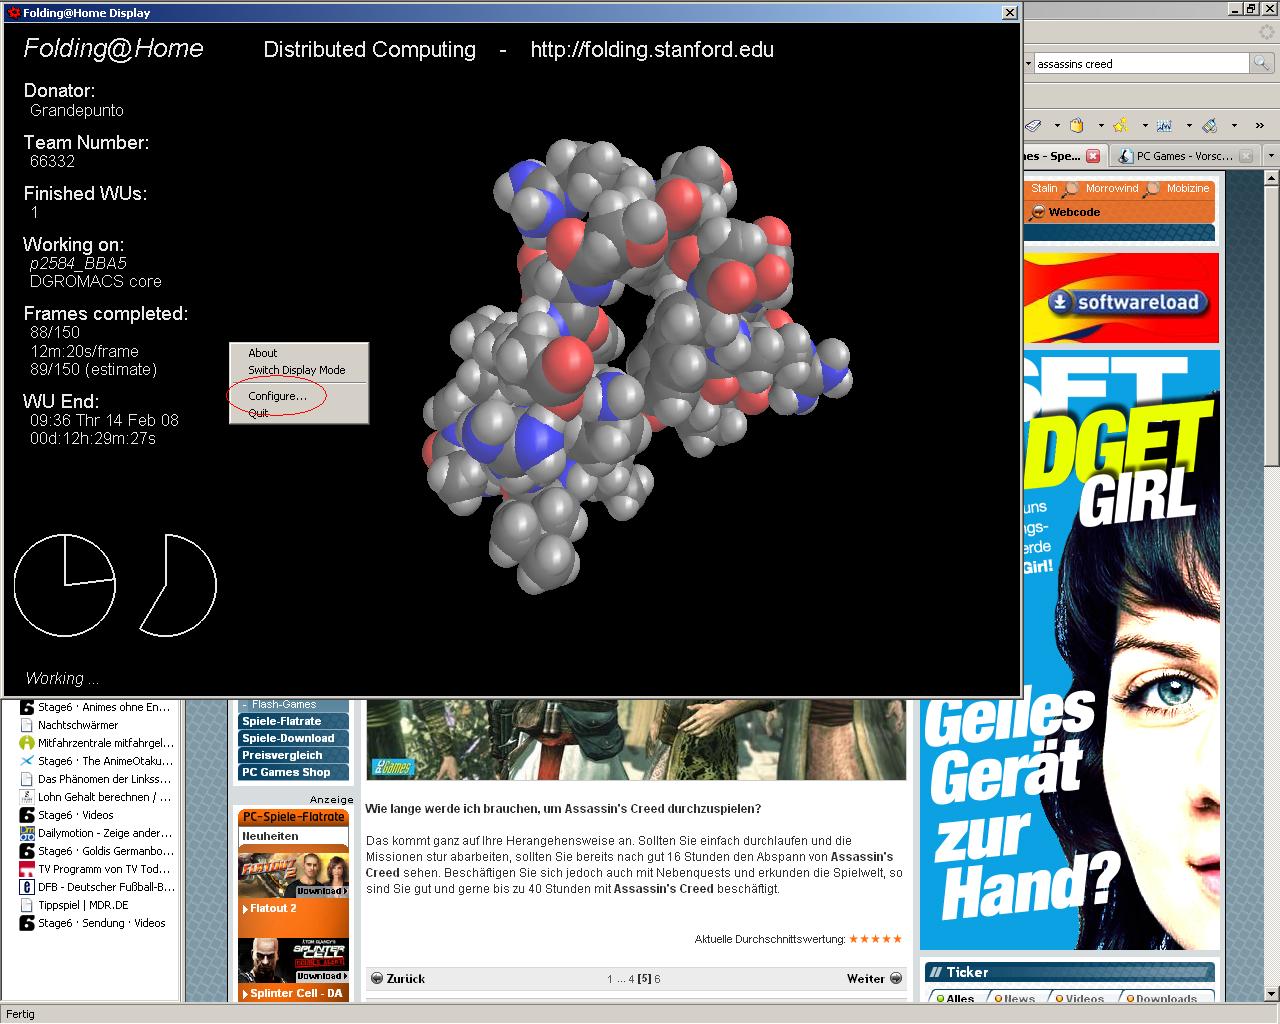Viewport: 1280px width, 1024px height.
Task: Expand the phone icon dropdown arrow
Action: 1233,126
